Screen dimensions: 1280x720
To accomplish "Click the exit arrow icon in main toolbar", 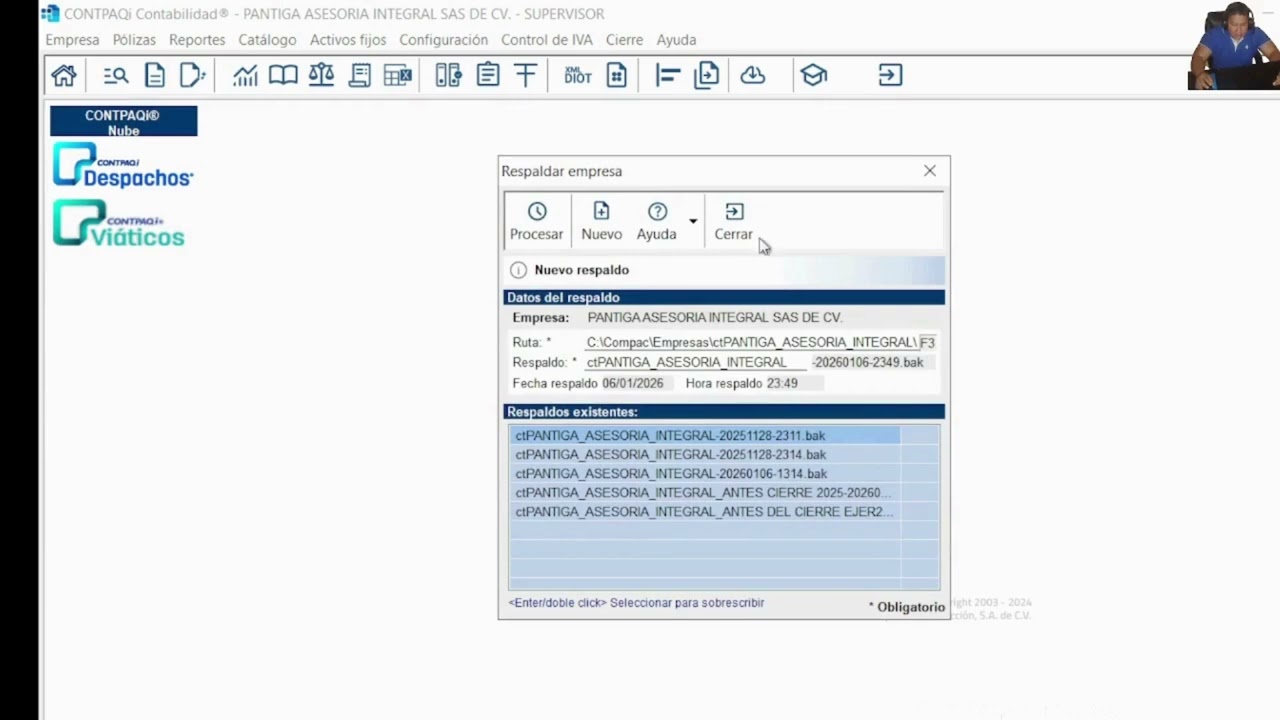I will pyautogui.click(x=890, y=76).
